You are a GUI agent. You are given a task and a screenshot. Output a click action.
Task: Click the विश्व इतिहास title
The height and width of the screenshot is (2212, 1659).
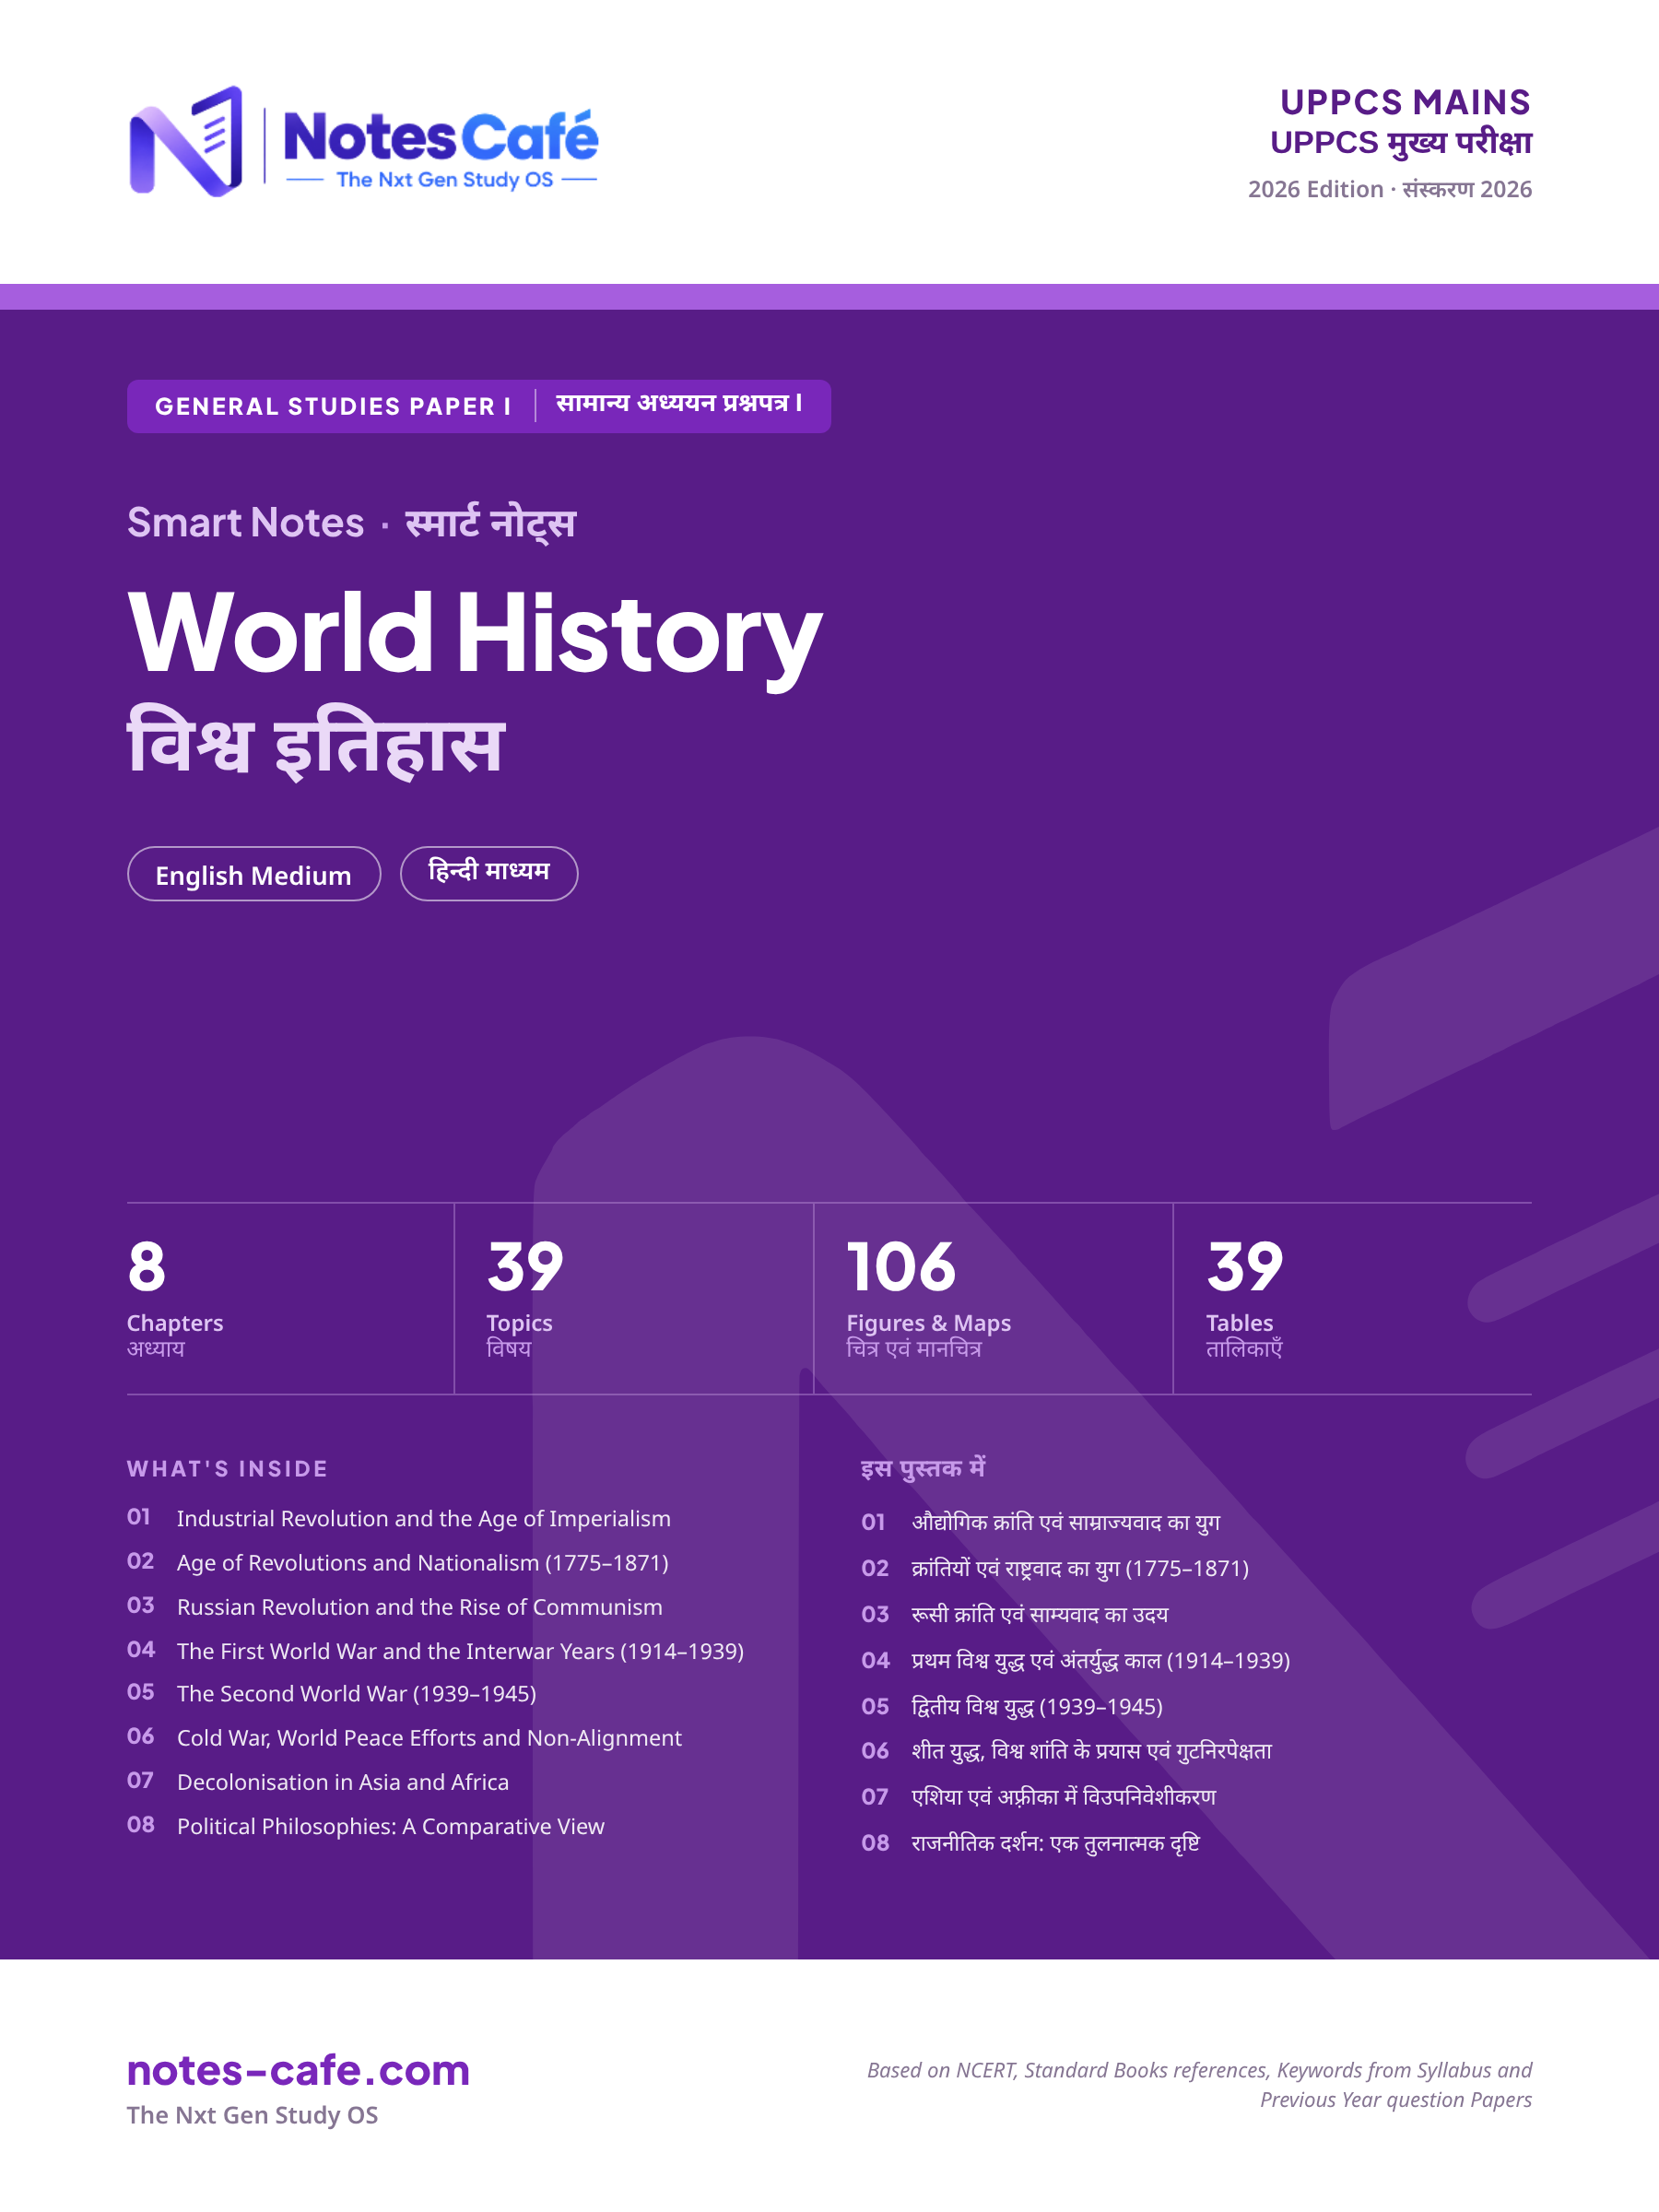click(x=316, y=744)
